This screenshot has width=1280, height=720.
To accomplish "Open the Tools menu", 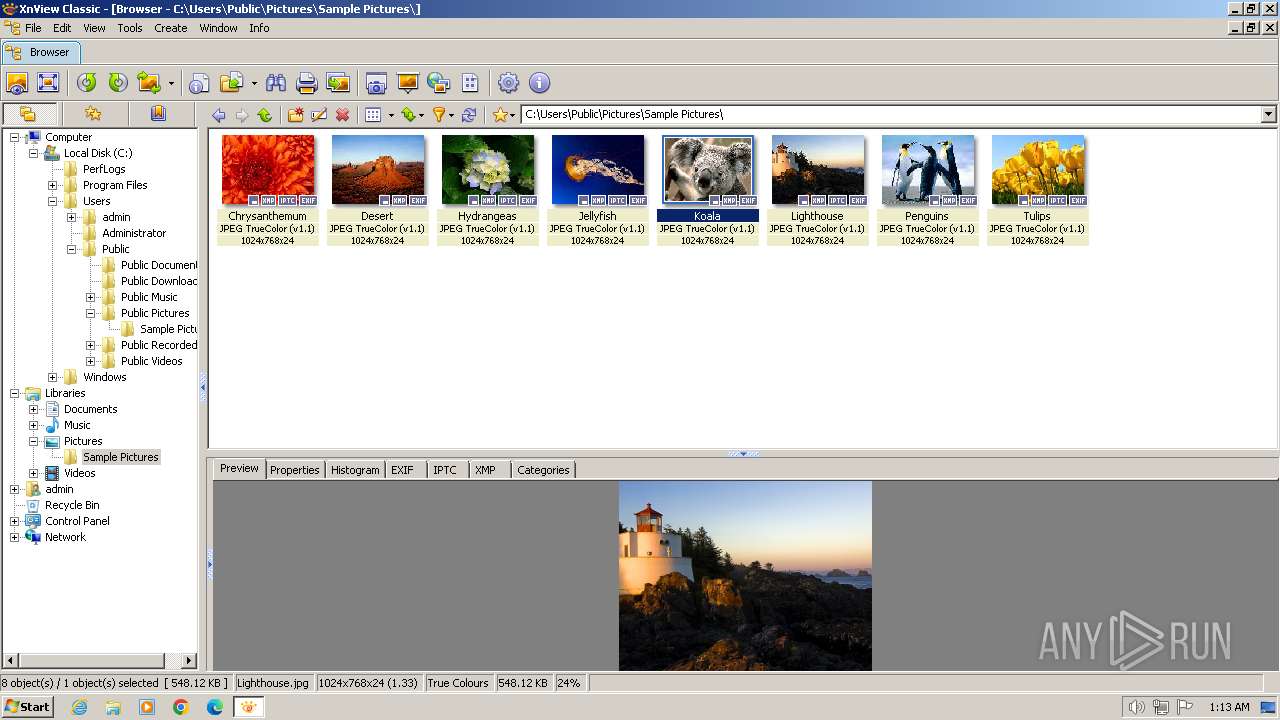I will click(x=130, y=28).
